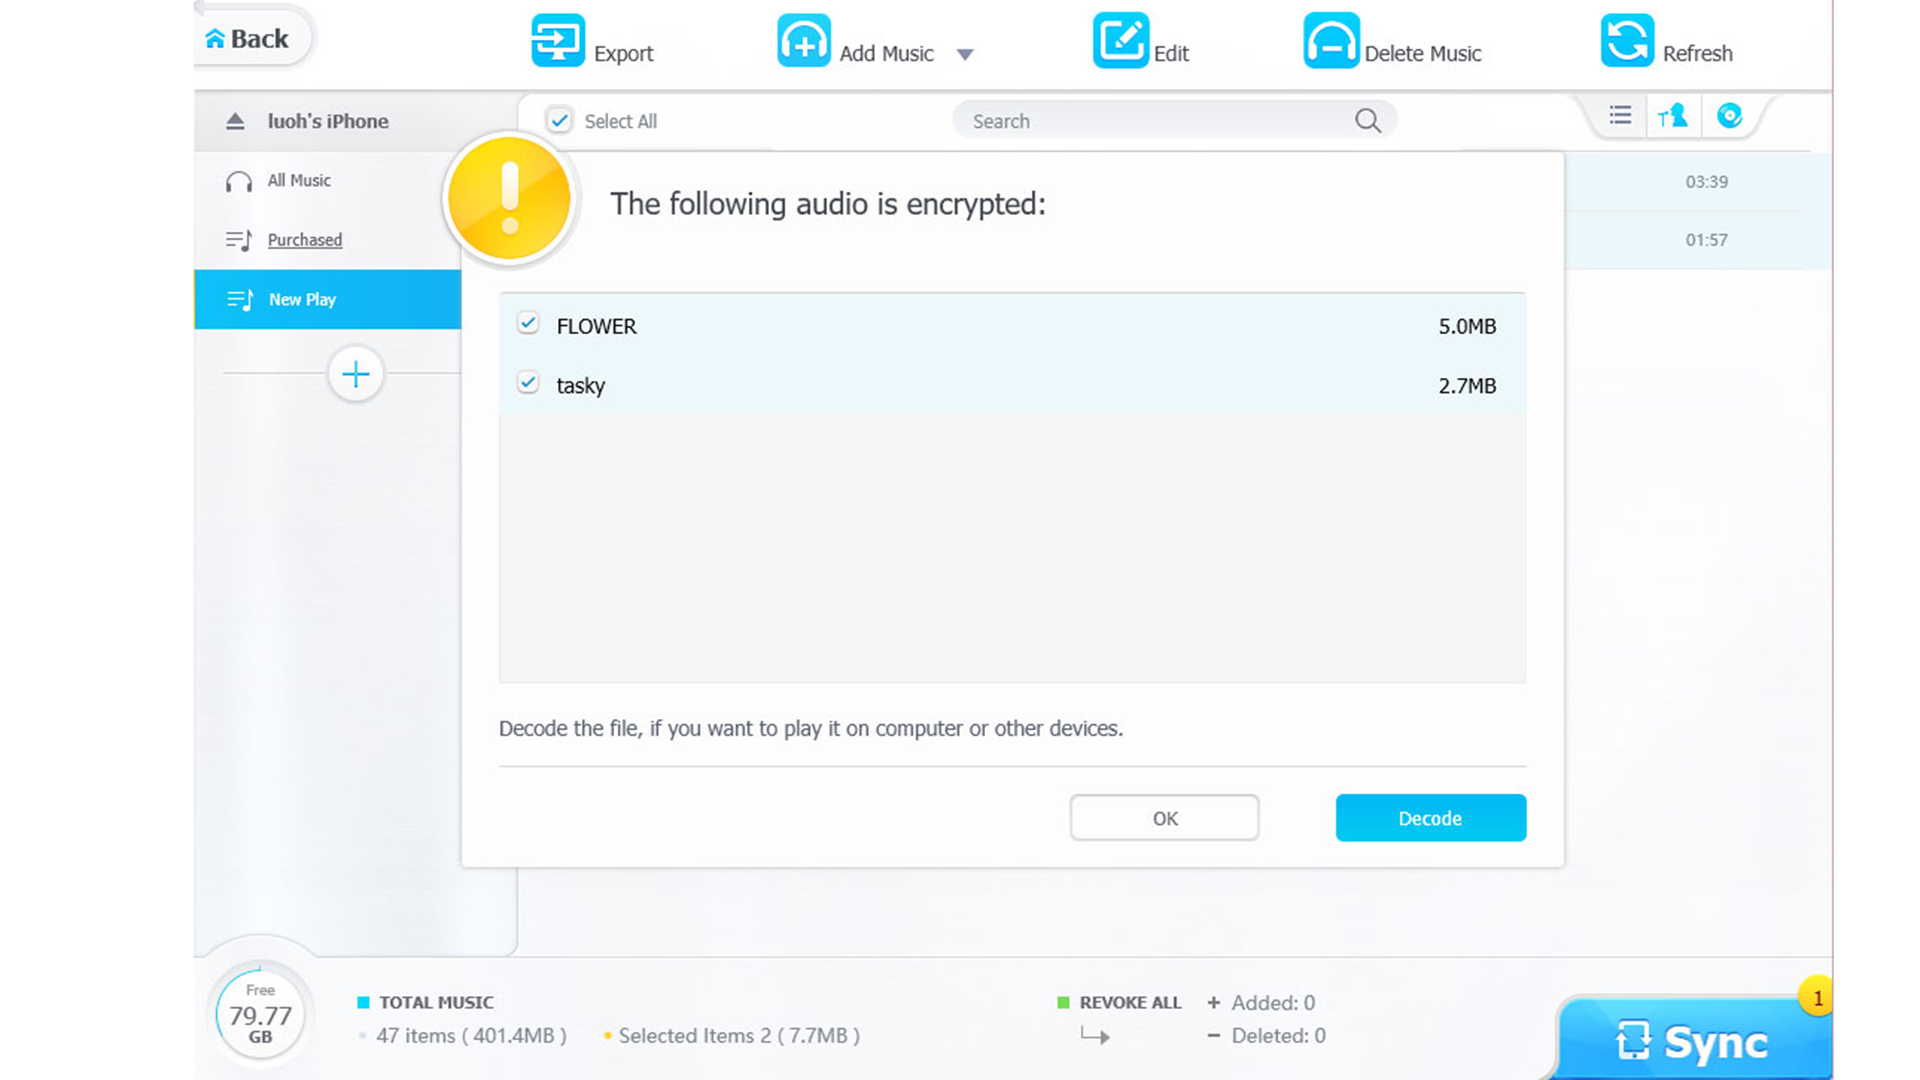Click the song row with duration 01:57
The image size is (1920, 1080).
point(1698,240)
